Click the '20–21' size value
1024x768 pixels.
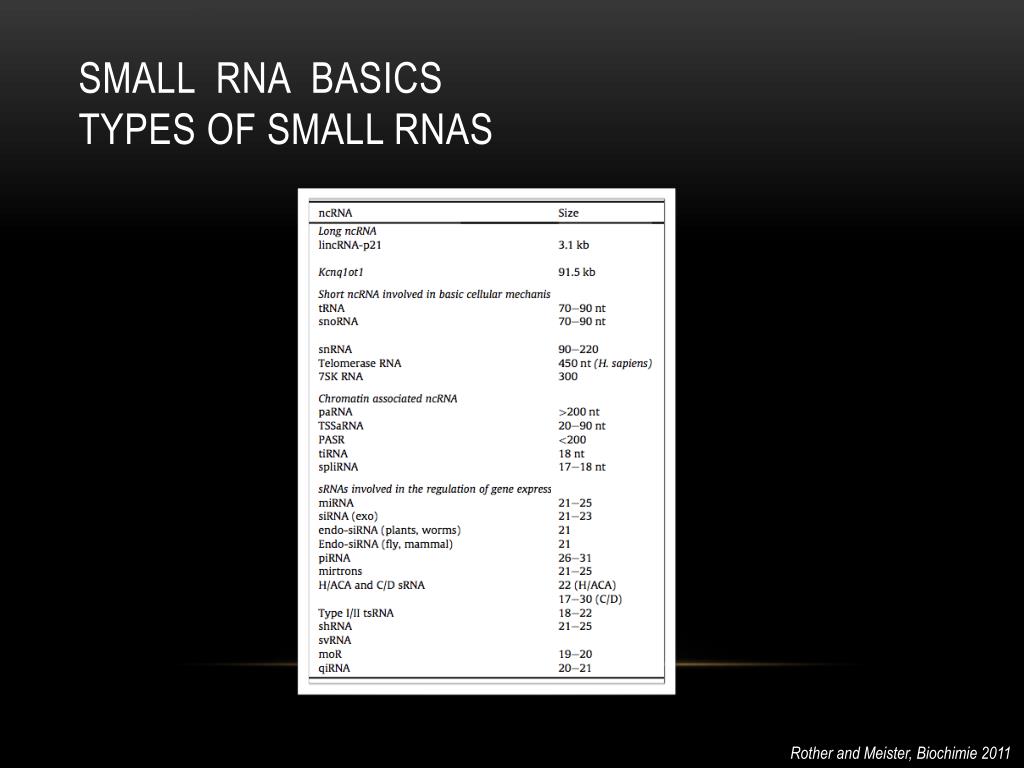[575, 668]
